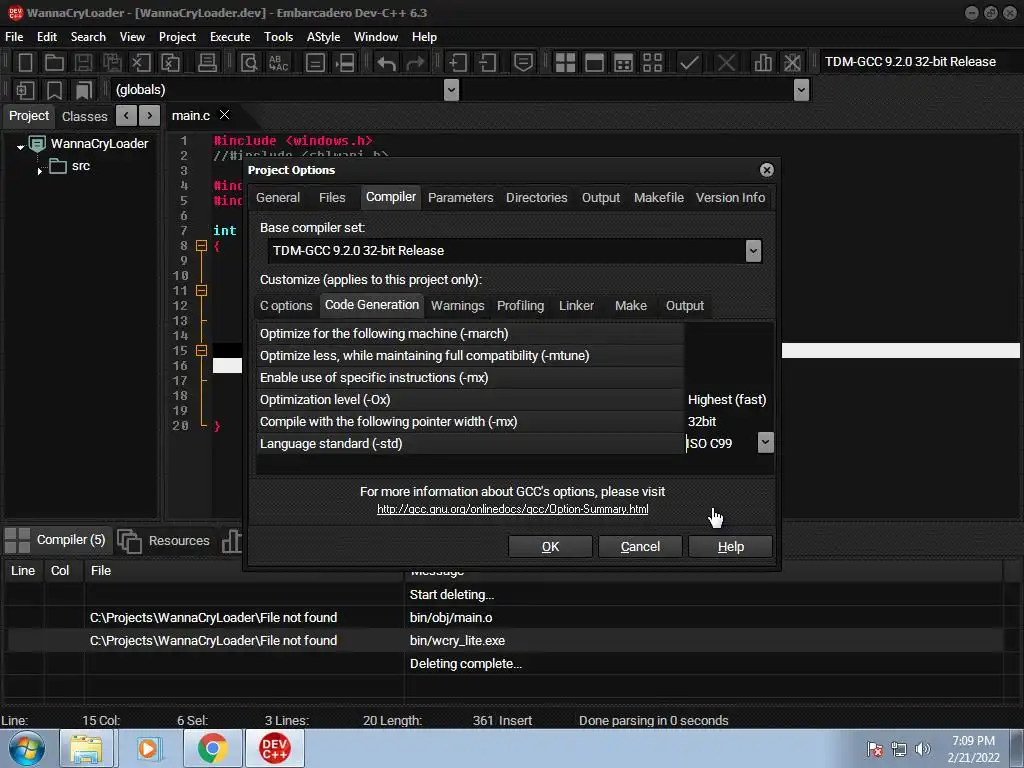The height and width of the screenshot is (768, 1024).
Task: Open the (globals) scope dropdown
Action: (x=451, y=89)
